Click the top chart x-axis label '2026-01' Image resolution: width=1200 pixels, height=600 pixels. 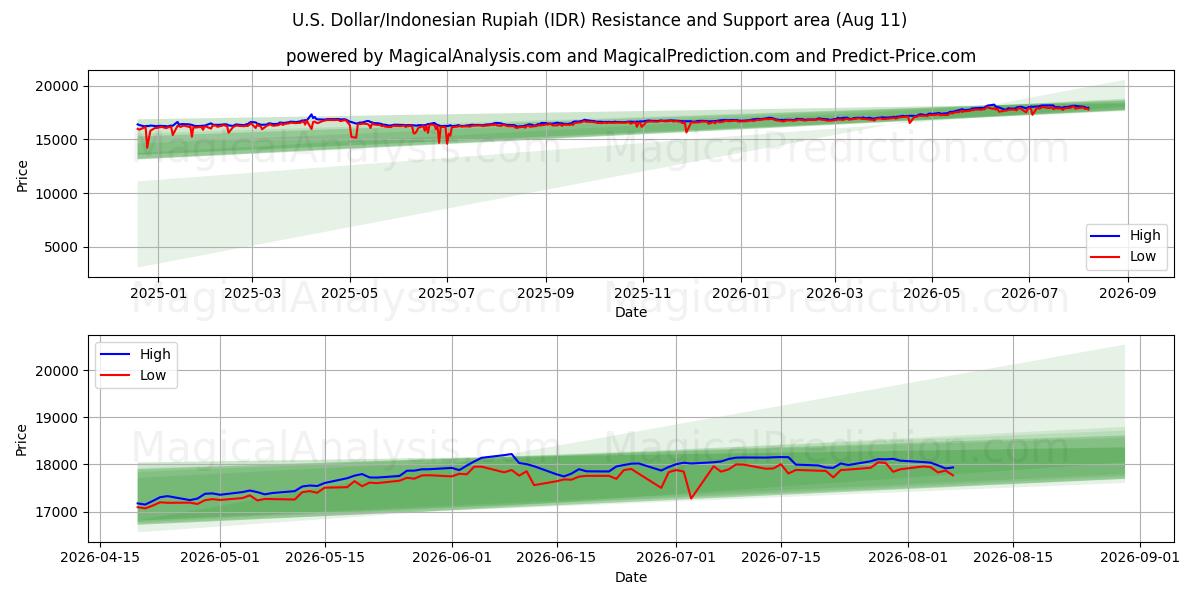741,293
